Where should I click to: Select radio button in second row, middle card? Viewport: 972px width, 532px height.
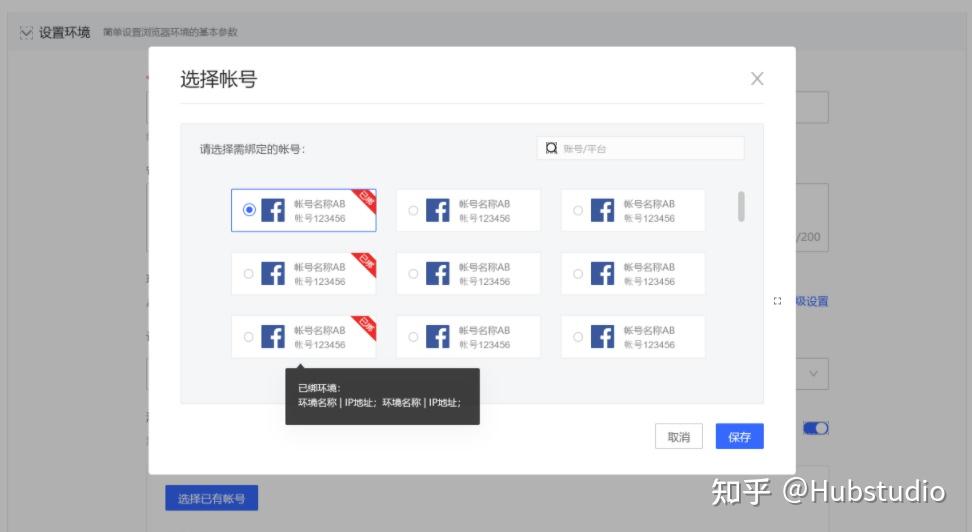pyautogui.click(x=413, y=273)
